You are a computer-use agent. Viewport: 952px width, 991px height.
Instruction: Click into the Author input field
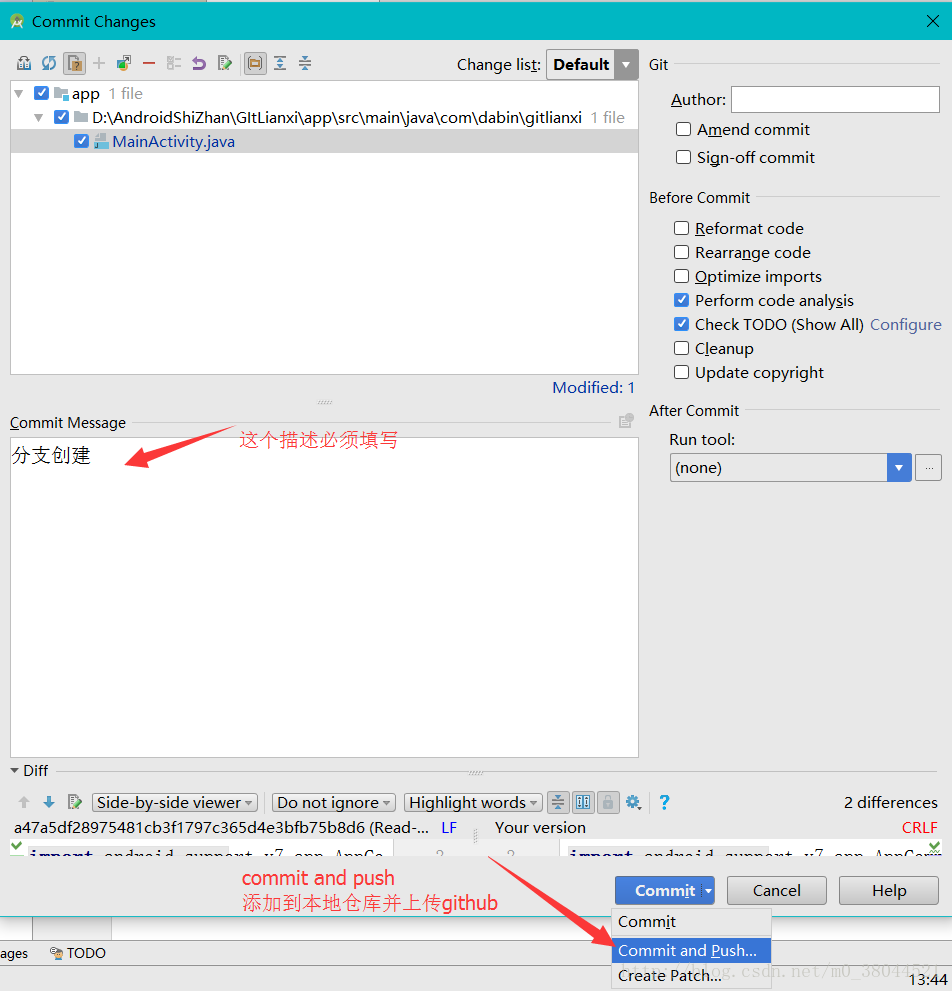pyautogui.click(x=835, y=99)
